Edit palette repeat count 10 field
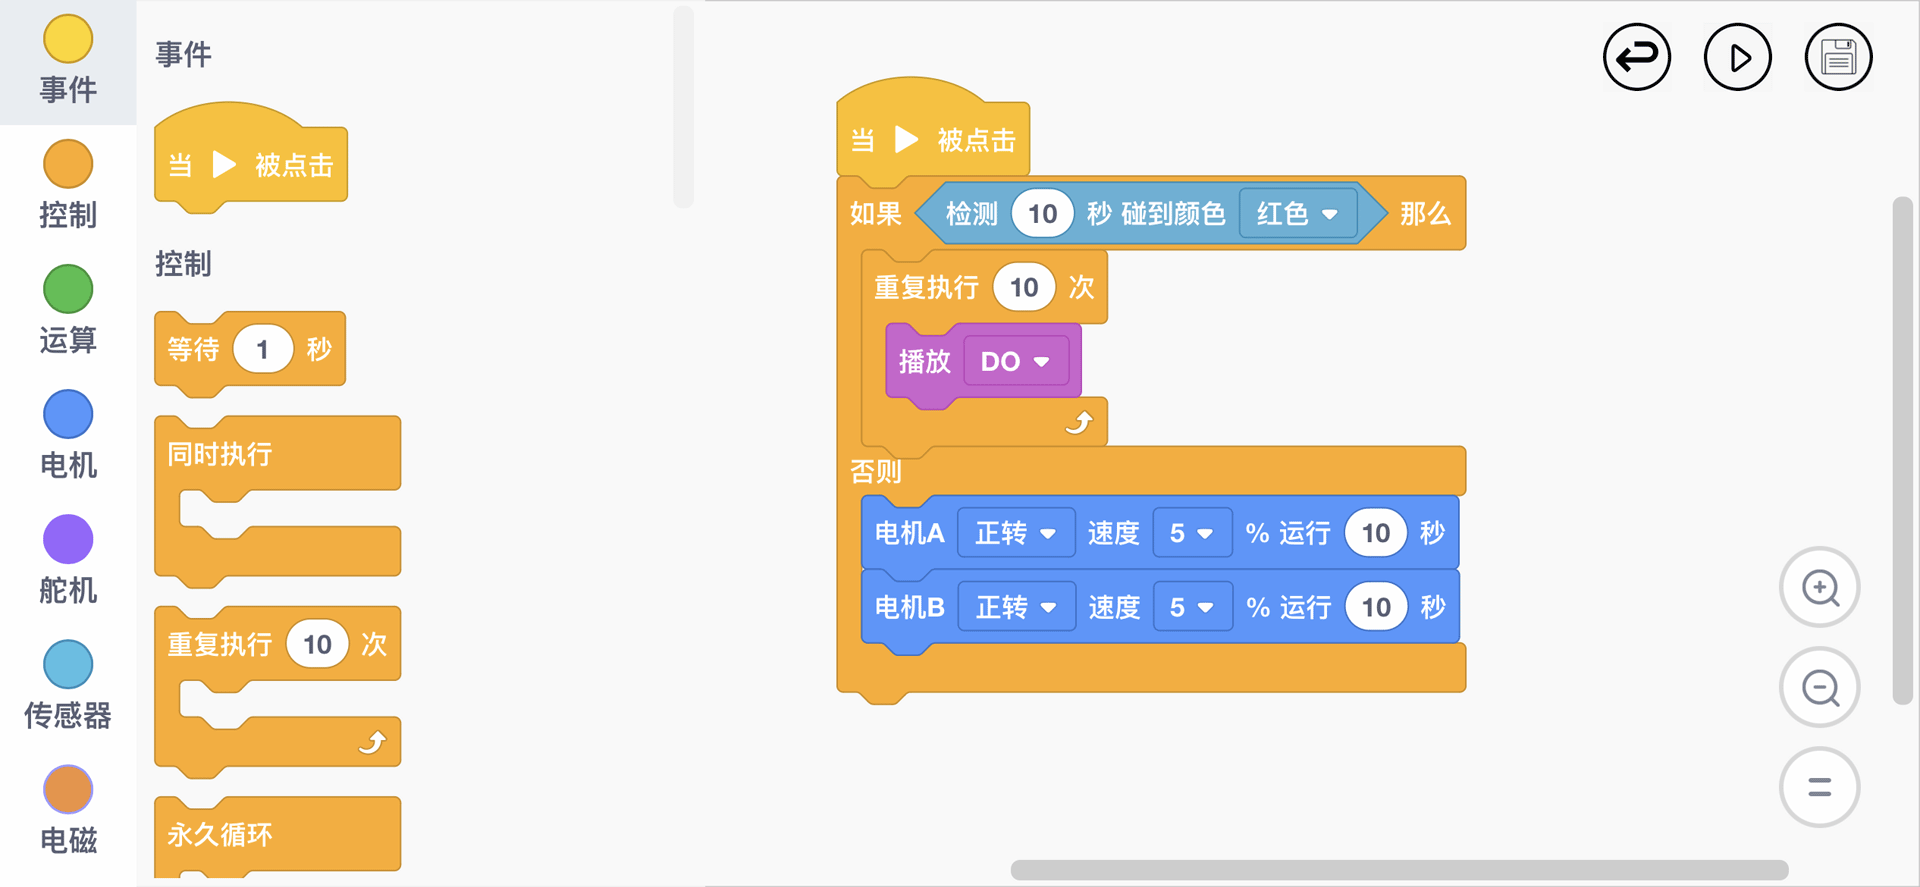The width and height of the screenshot is (1920, 887). pos(317,644)
